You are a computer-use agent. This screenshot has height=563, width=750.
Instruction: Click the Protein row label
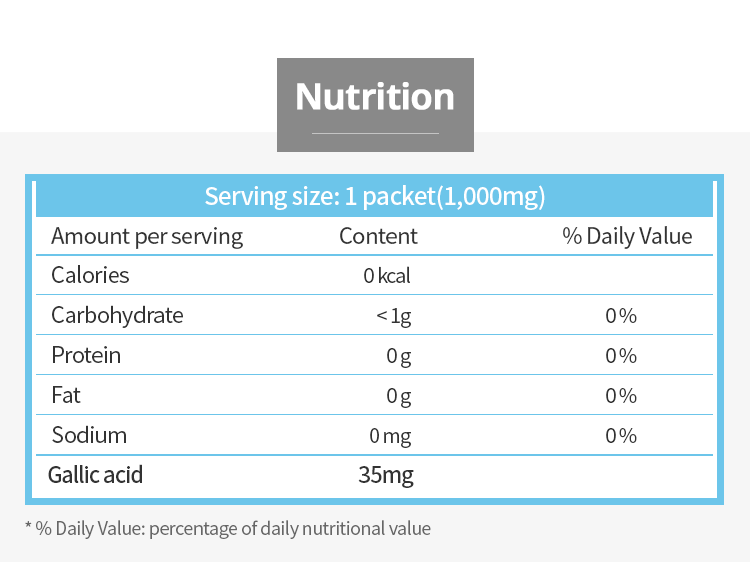(86, 355)
